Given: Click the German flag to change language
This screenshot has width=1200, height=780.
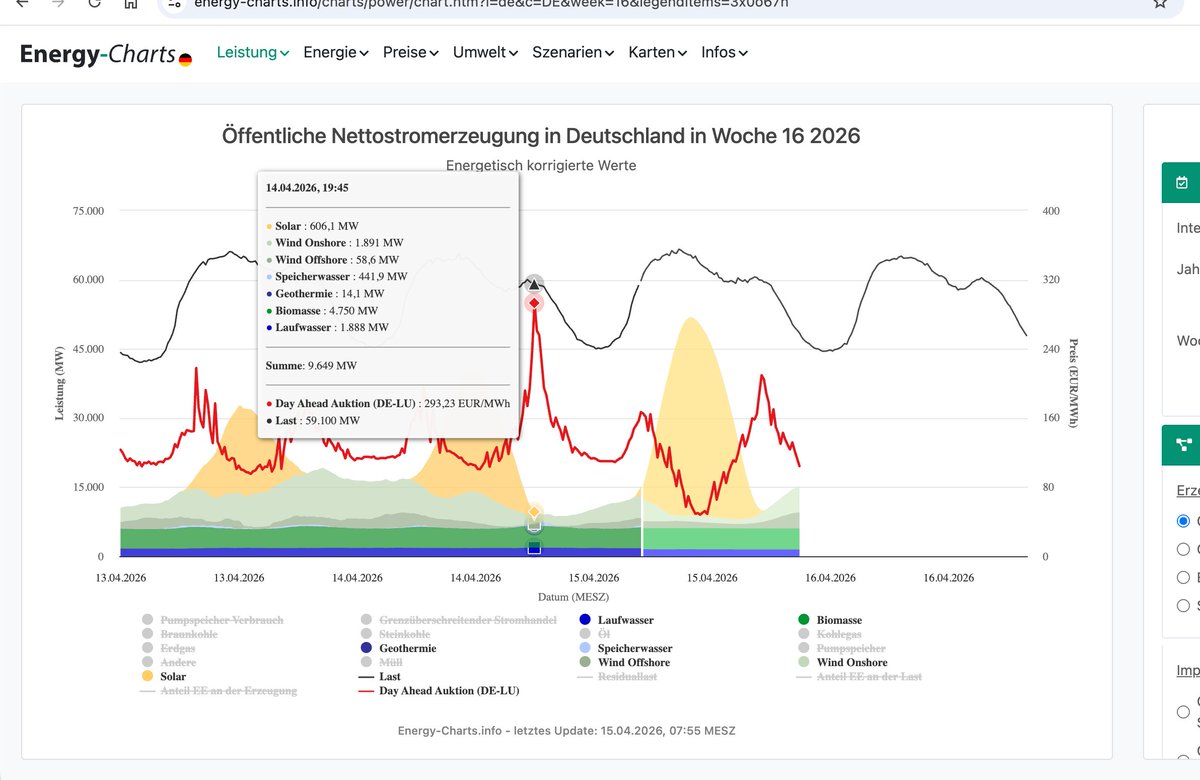Looking at the screenshot, I should pyautogui.click(x=185, y=60).
